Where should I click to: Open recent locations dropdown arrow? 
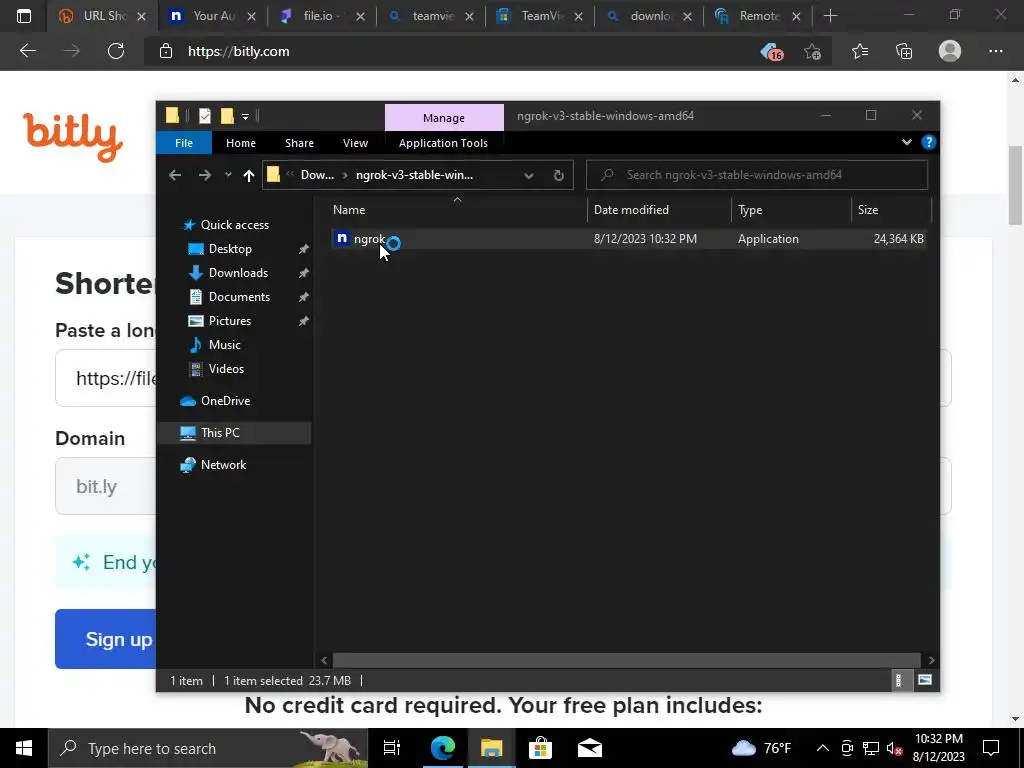click(228, 175)
